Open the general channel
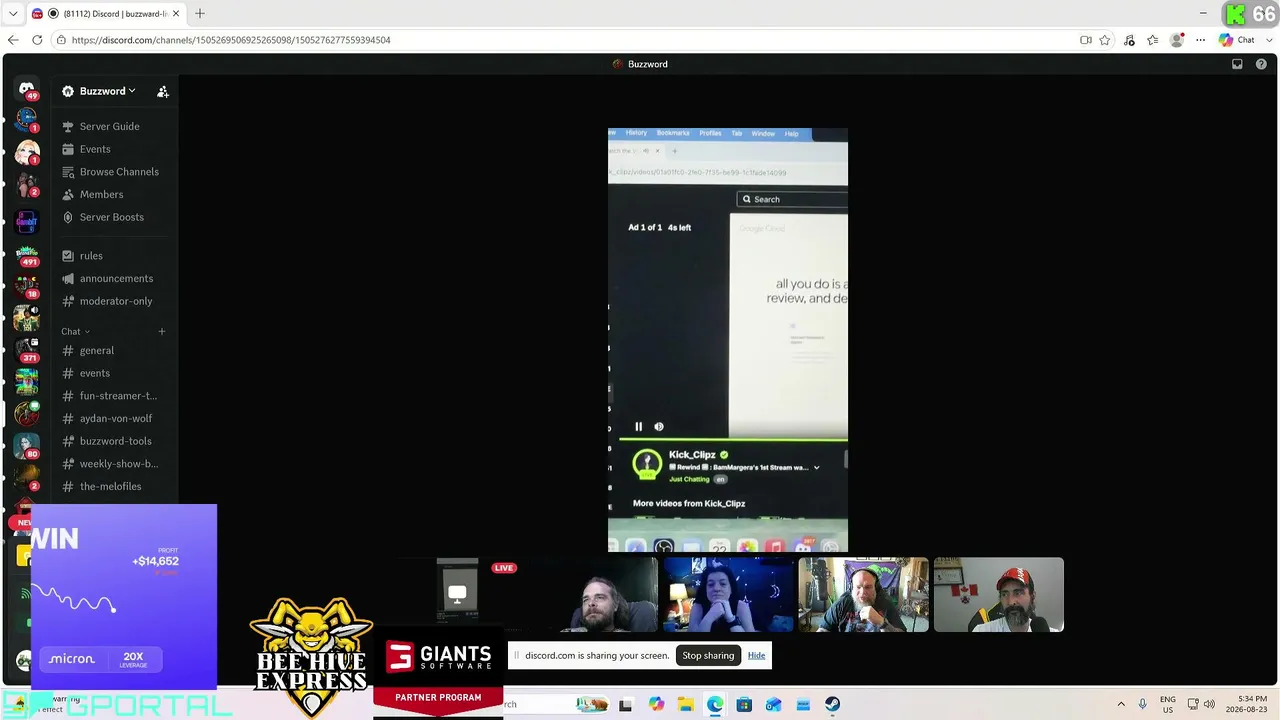1280x720 pixels. 97,351
